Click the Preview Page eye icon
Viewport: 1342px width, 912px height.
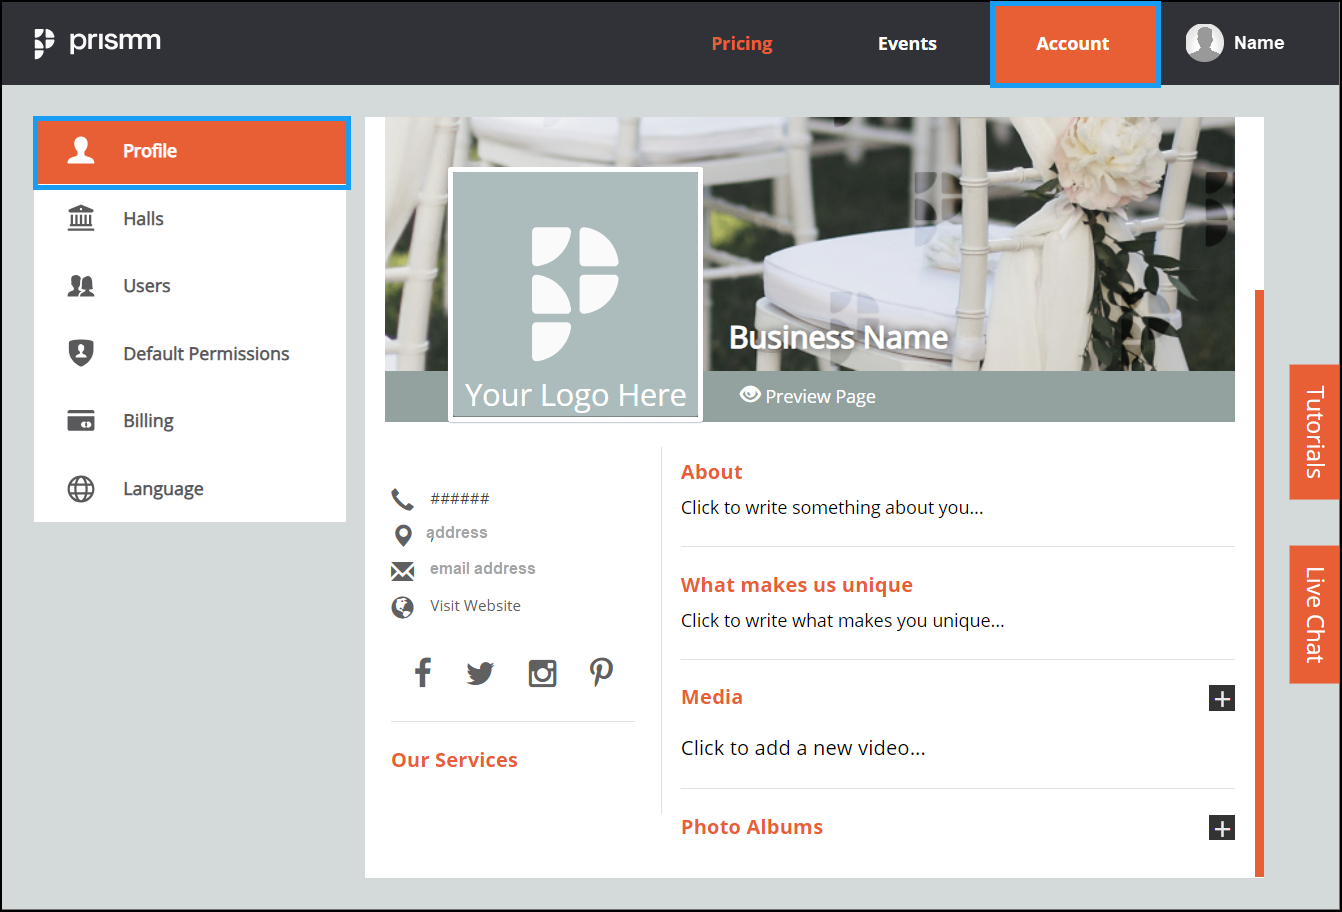tap(750, 395)
